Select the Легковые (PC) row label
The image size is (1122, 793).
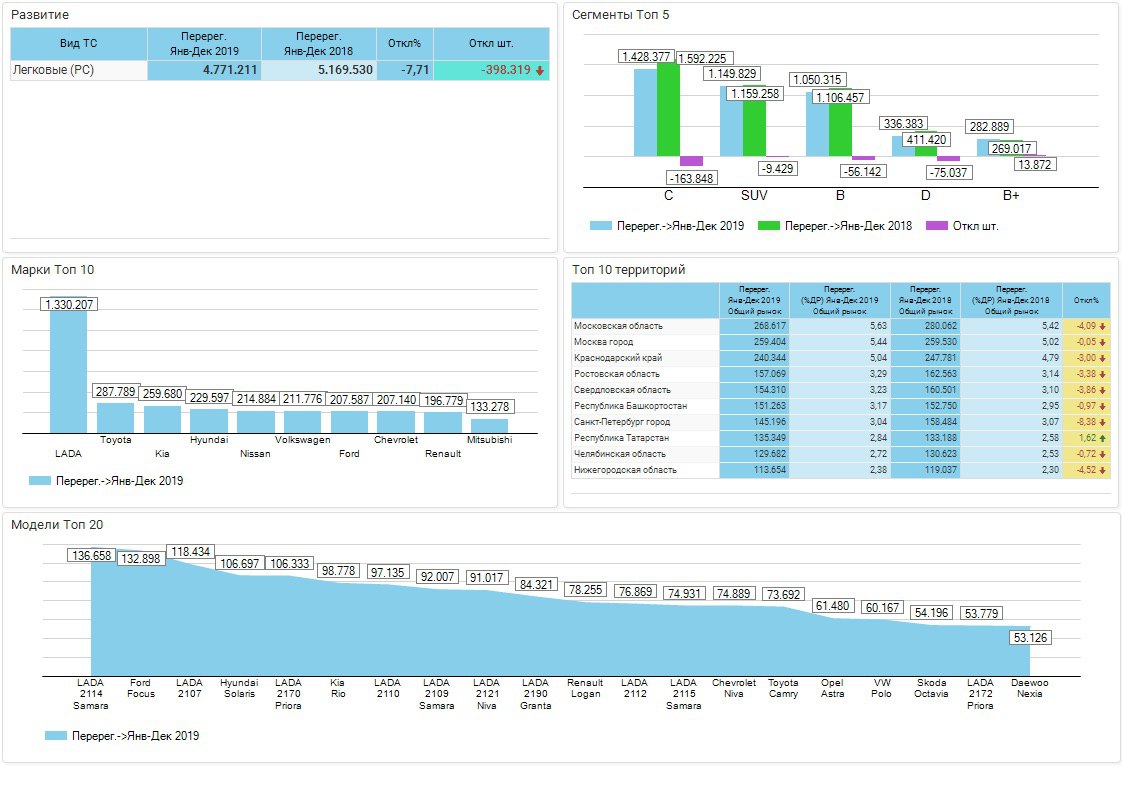(54, 70)
